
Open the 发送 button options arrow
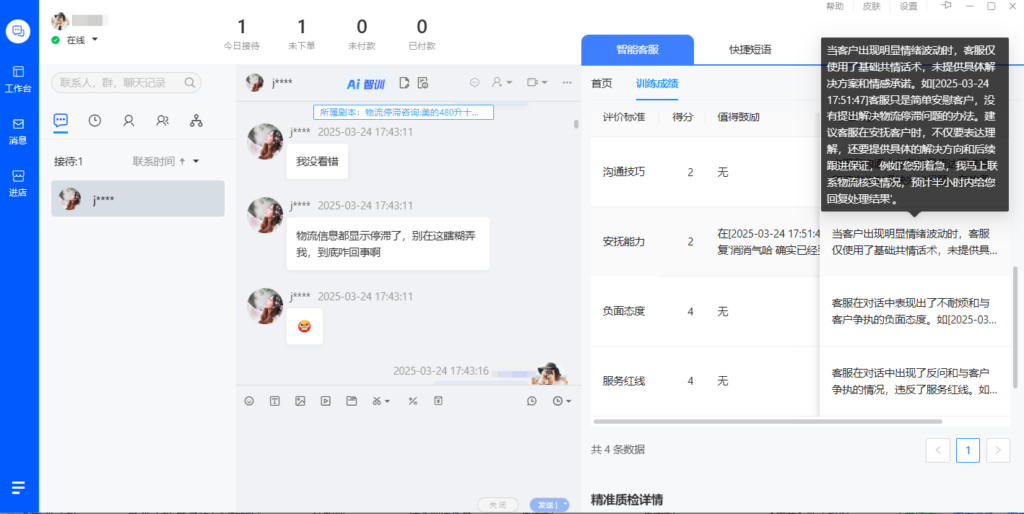tap(565, 505)
